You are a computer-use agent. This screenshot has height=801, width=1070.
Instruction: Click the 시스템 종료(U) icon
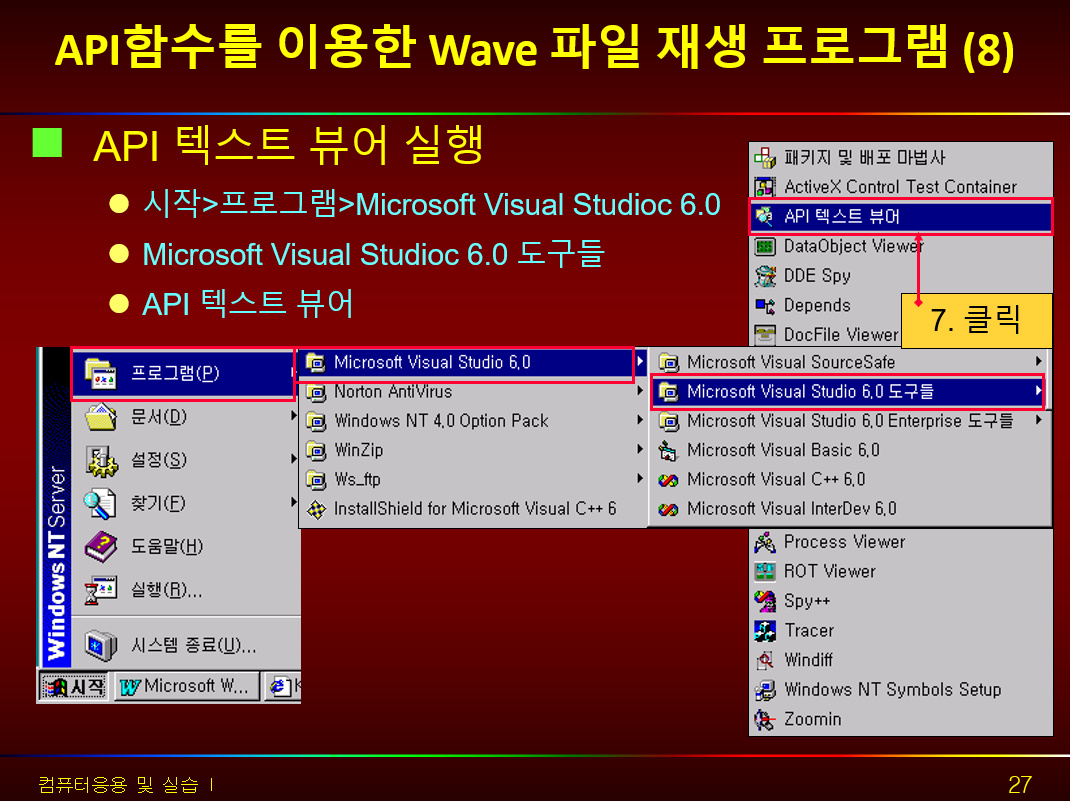101,645
